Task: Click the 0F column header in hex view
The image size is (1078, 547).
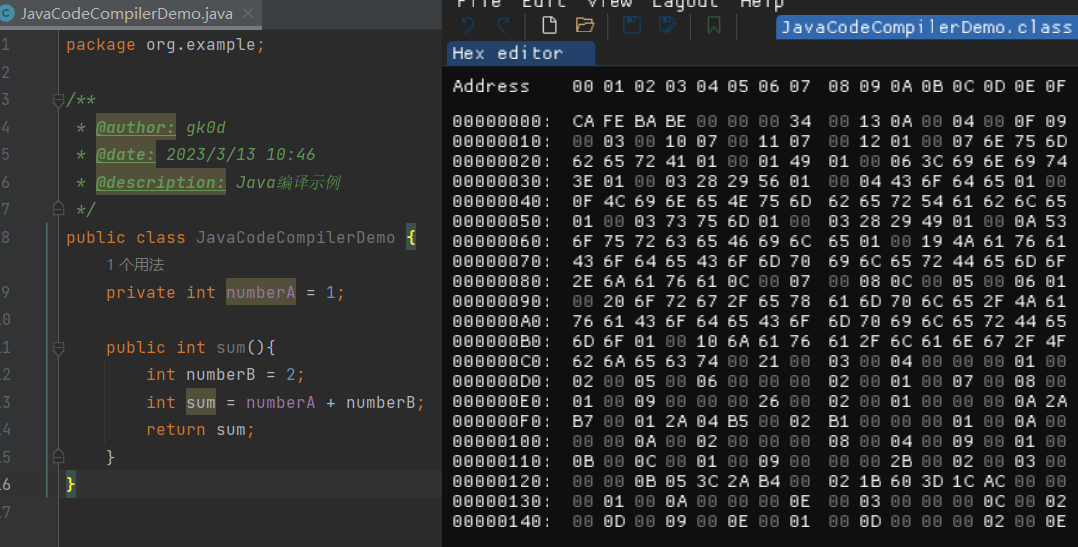Action: (x=1055, y=86)
